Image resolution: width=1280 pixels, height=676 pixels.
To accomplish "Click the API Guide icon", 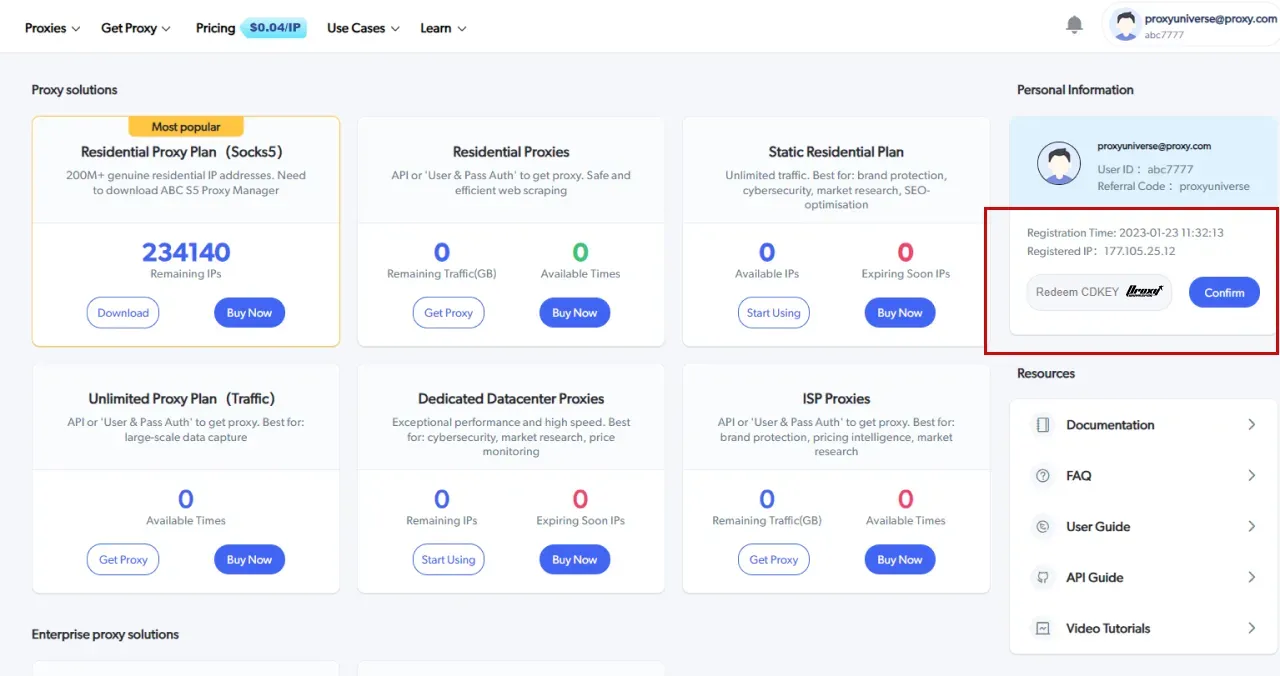I will pos(1043,578).
